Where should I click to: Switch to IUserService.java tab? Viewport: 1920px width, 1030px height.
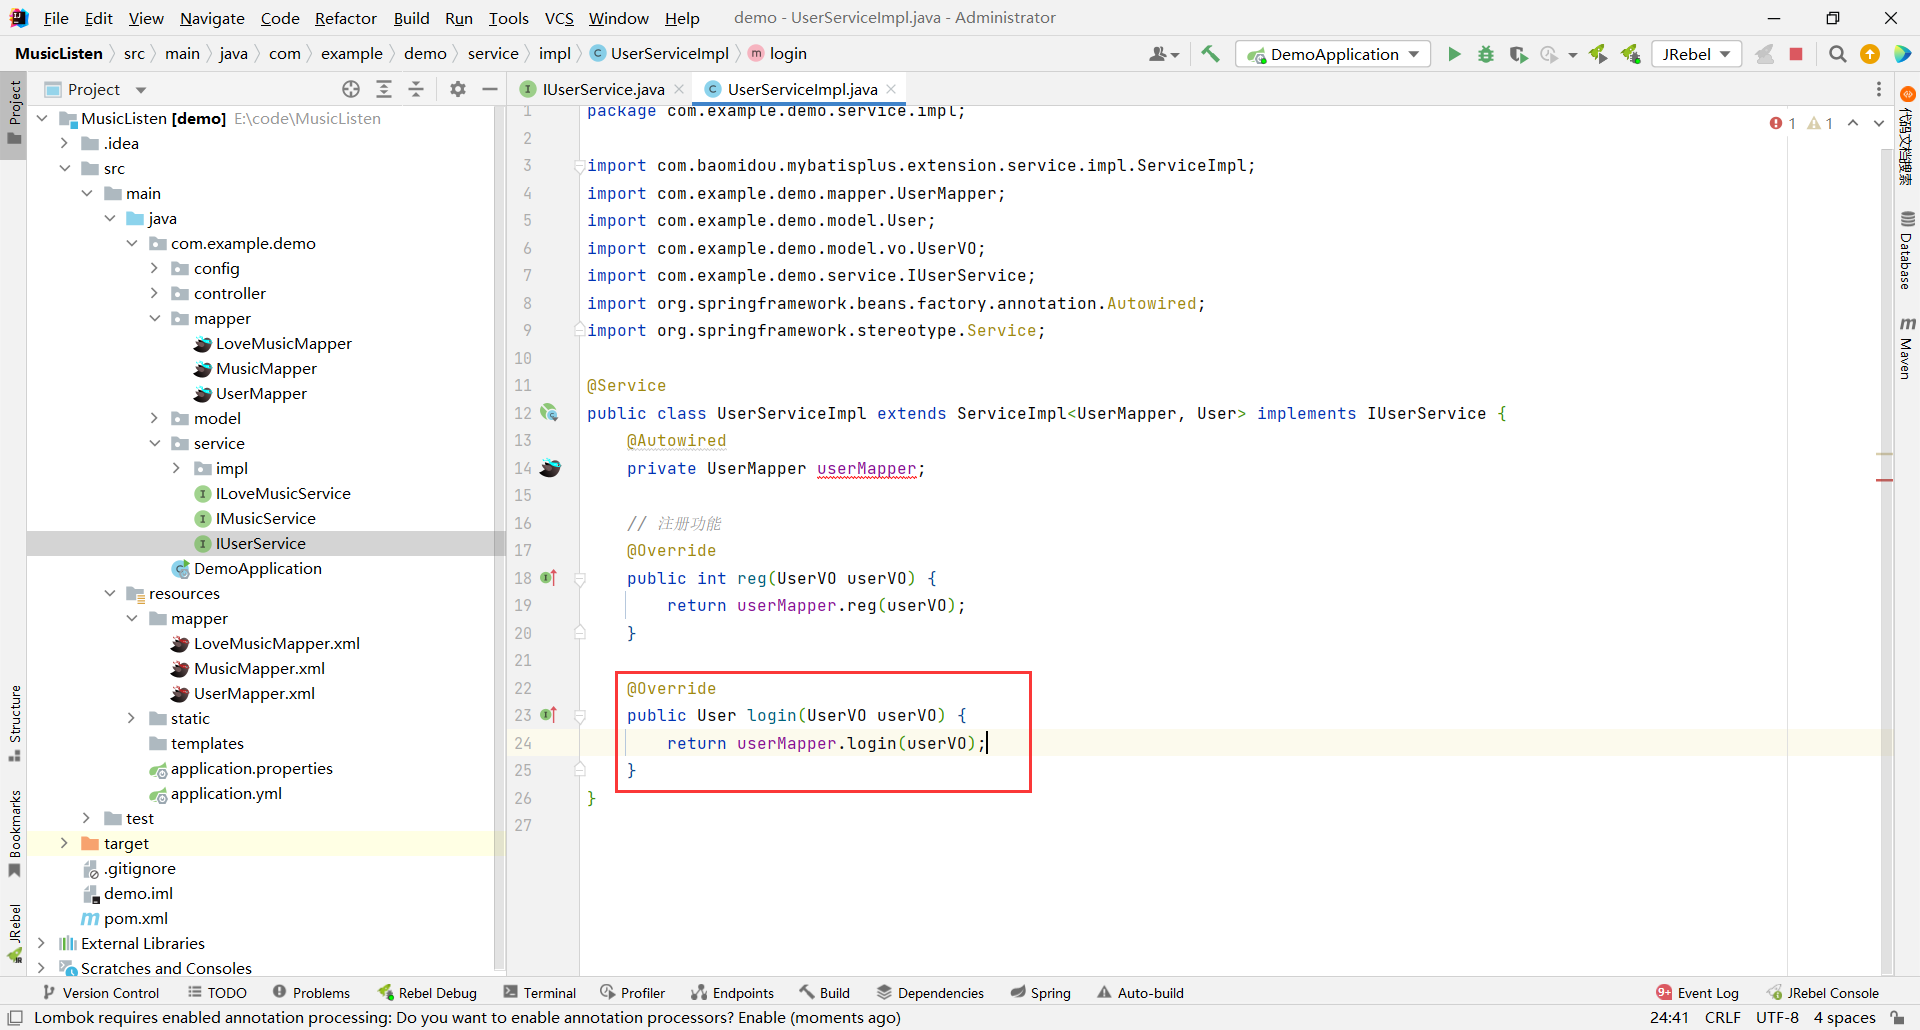pos(602,89)
